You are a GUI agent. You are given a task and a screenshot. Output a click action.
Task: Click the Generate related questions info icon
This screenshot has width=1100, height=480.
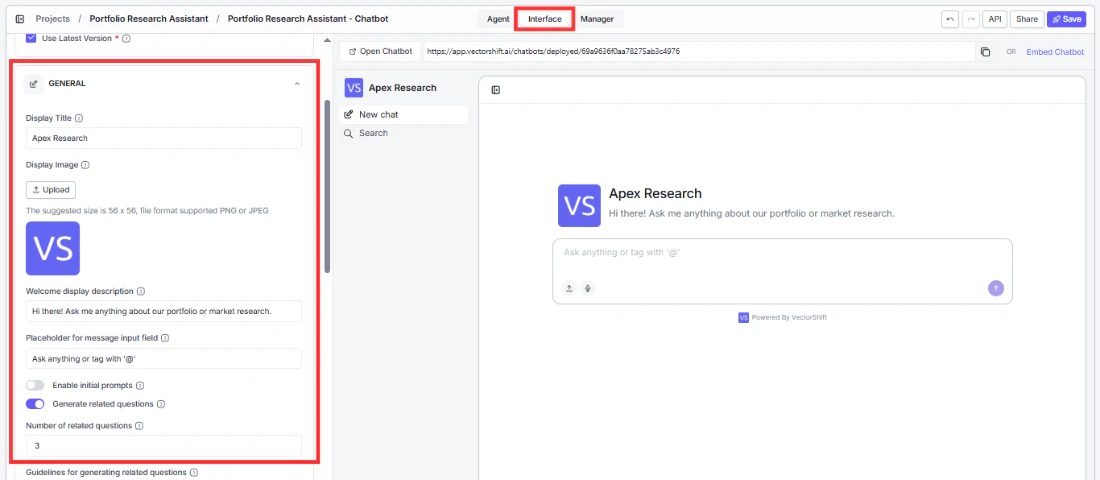(x=161, y=404)
